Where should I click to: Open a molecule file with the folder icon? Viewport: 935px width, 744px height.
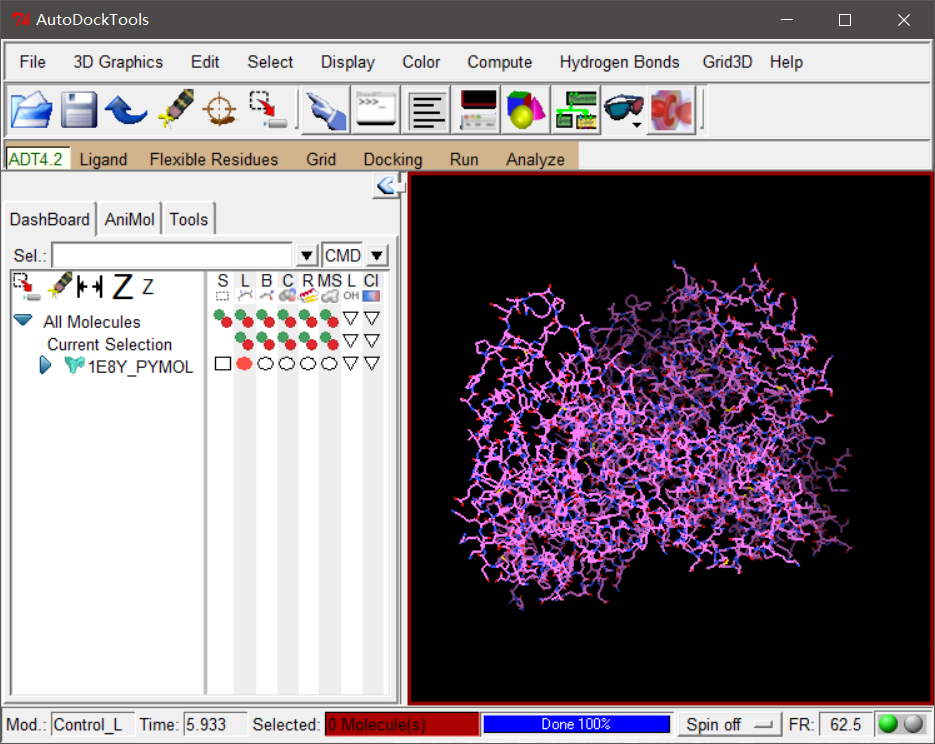(x=31, y=109)
